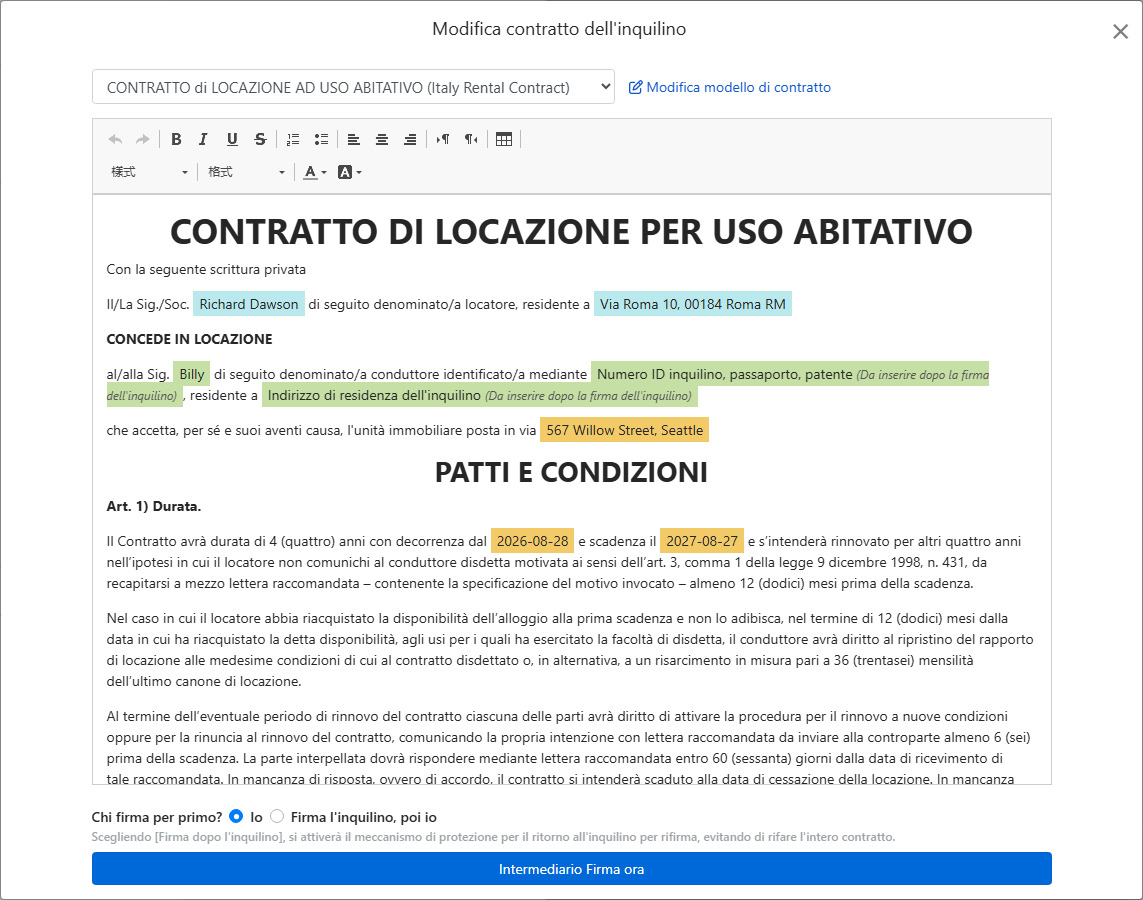Screen dimensions: 1143x900
Task: Click paragraph starting Nel caso in cui
Action: point(570,649)
